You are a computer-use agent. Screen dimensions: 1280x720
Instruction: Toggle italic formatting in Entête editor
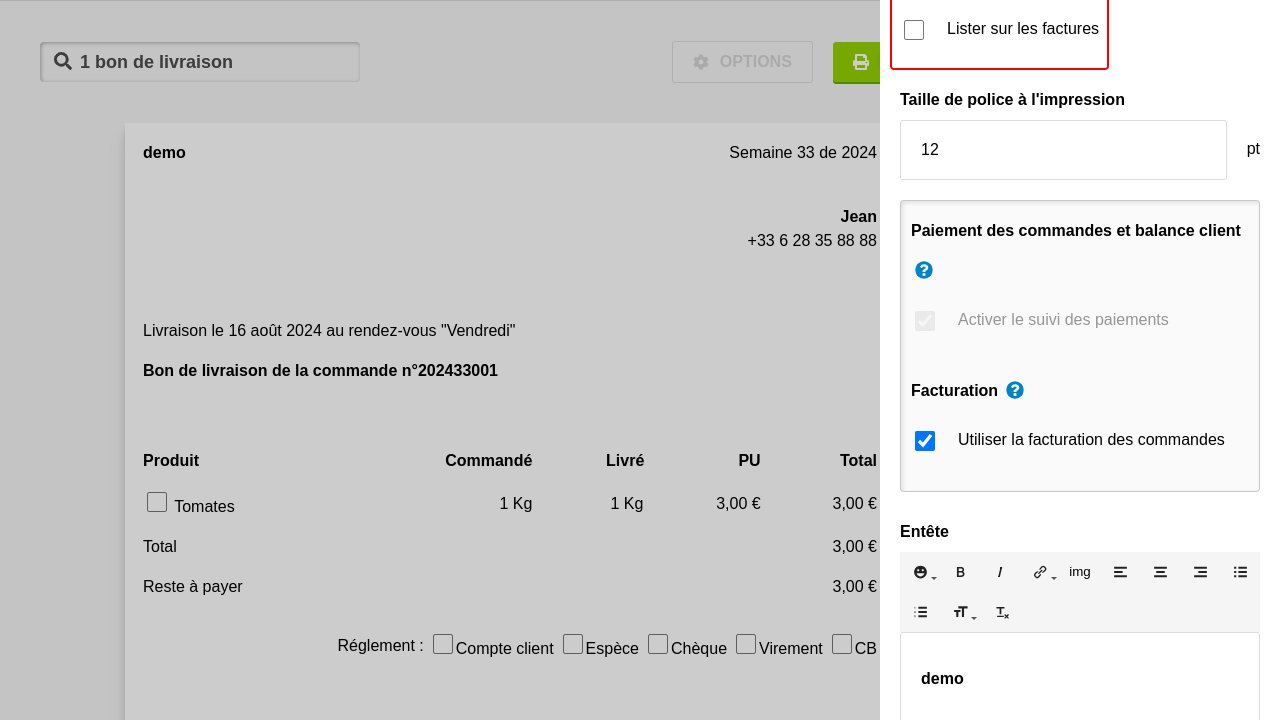coord(1000,572)
